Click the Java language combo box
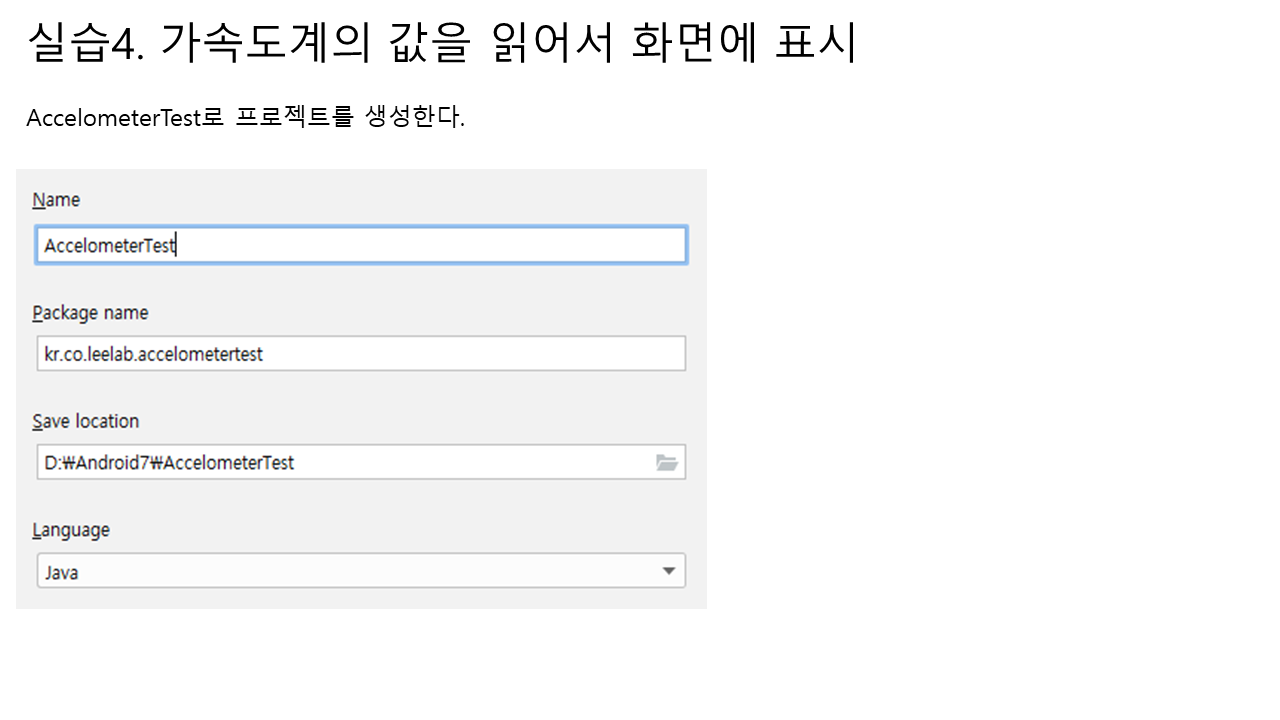This screenshot has width=1280, height=720. tap(360, 571)
